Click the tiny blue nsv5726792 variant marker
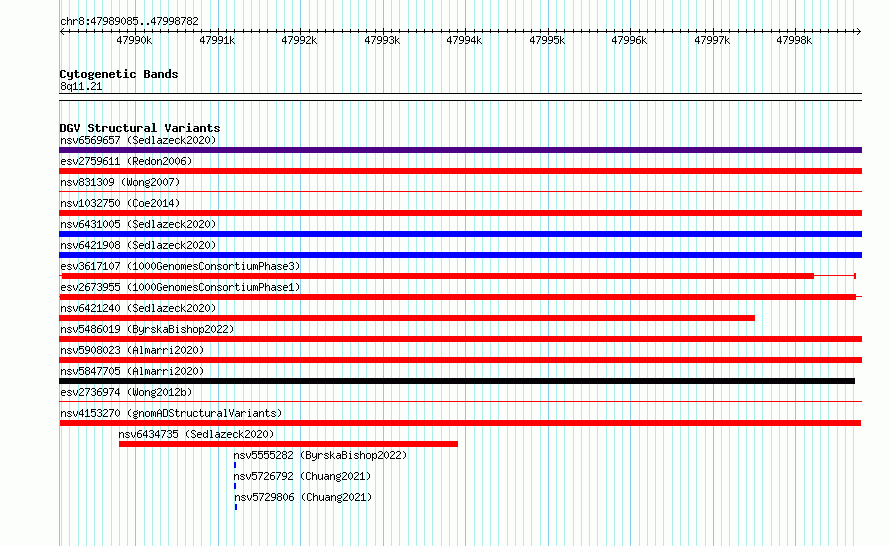This screenshot has width=890, height=546. [235, 486]
